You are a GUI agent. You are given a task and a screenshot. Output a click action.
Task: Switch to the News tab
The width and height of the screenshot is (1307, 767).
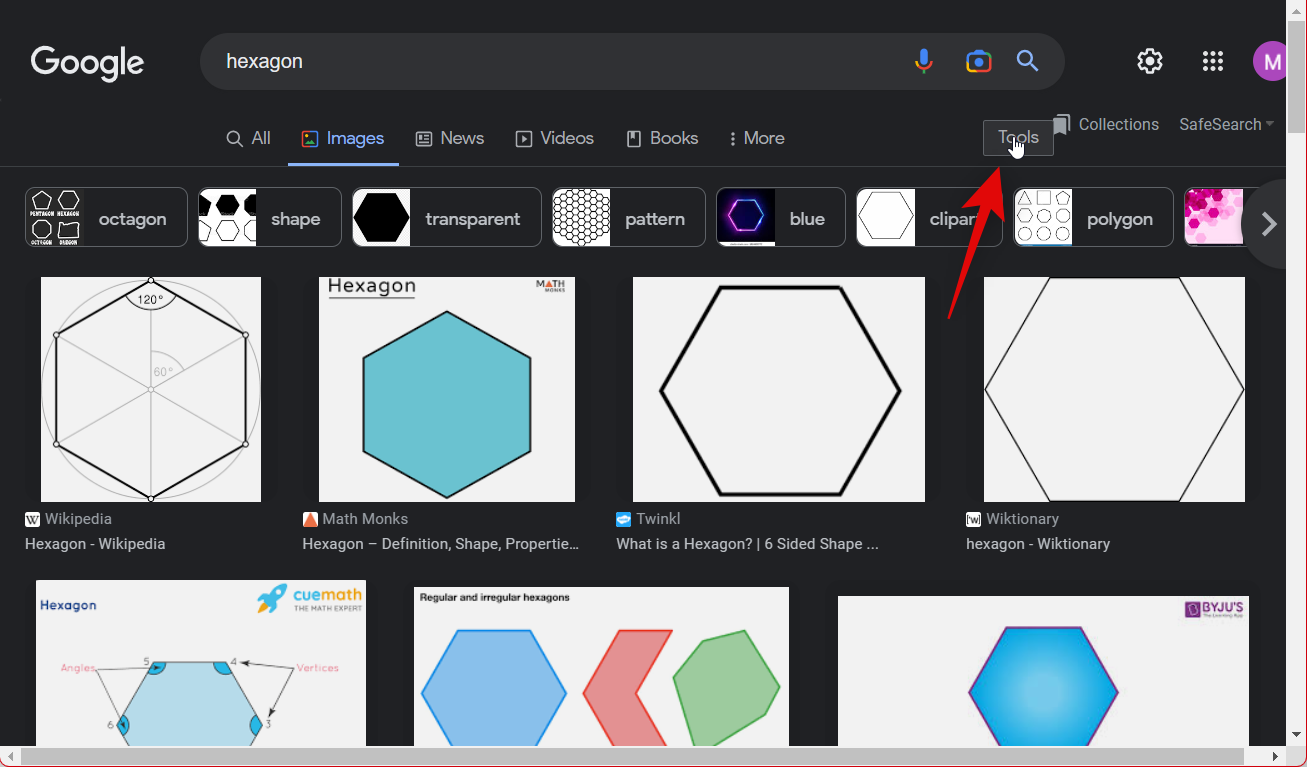point(450,138)
